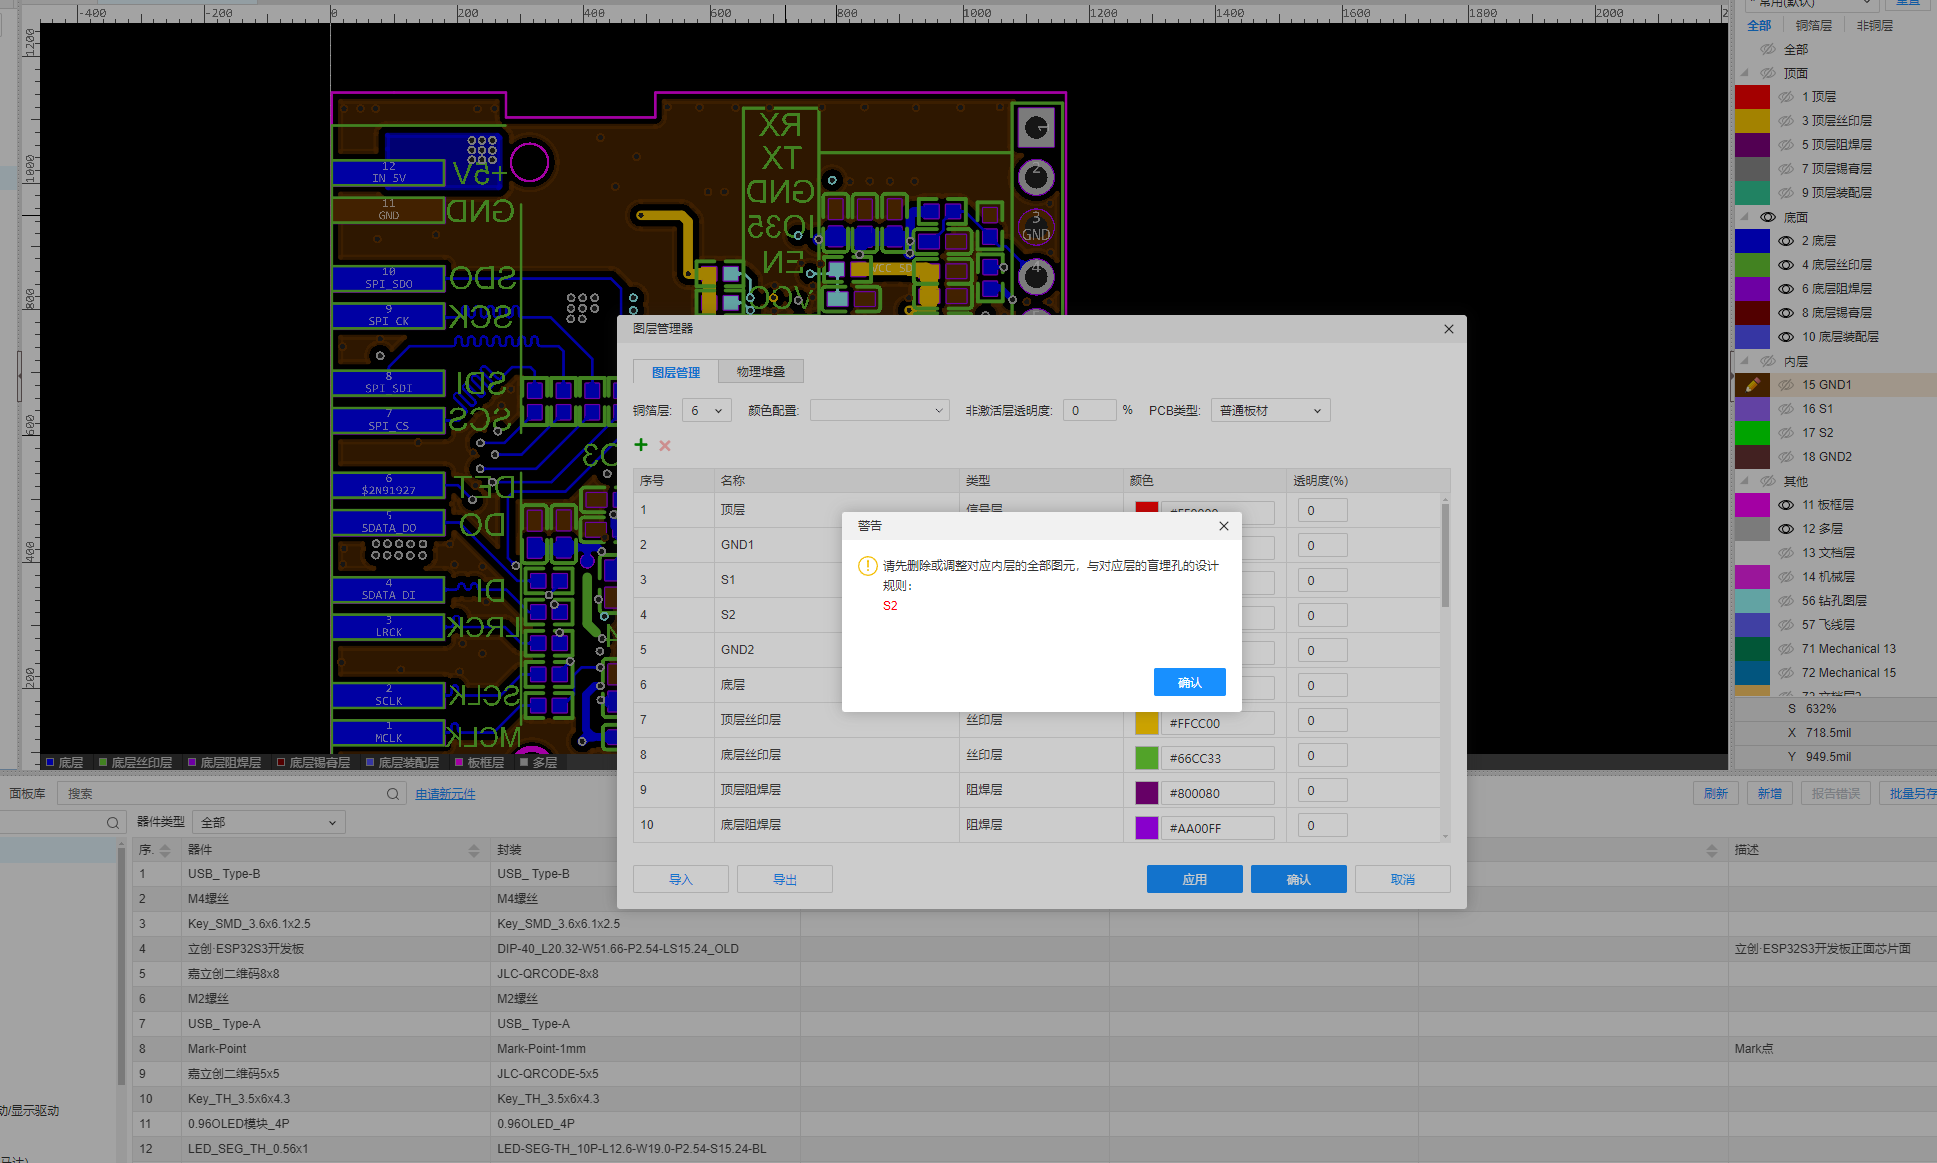Collapse the 底面 layer group triangle
This screenshot has width=1937, height=1163.
click(x=1745, y=217)
